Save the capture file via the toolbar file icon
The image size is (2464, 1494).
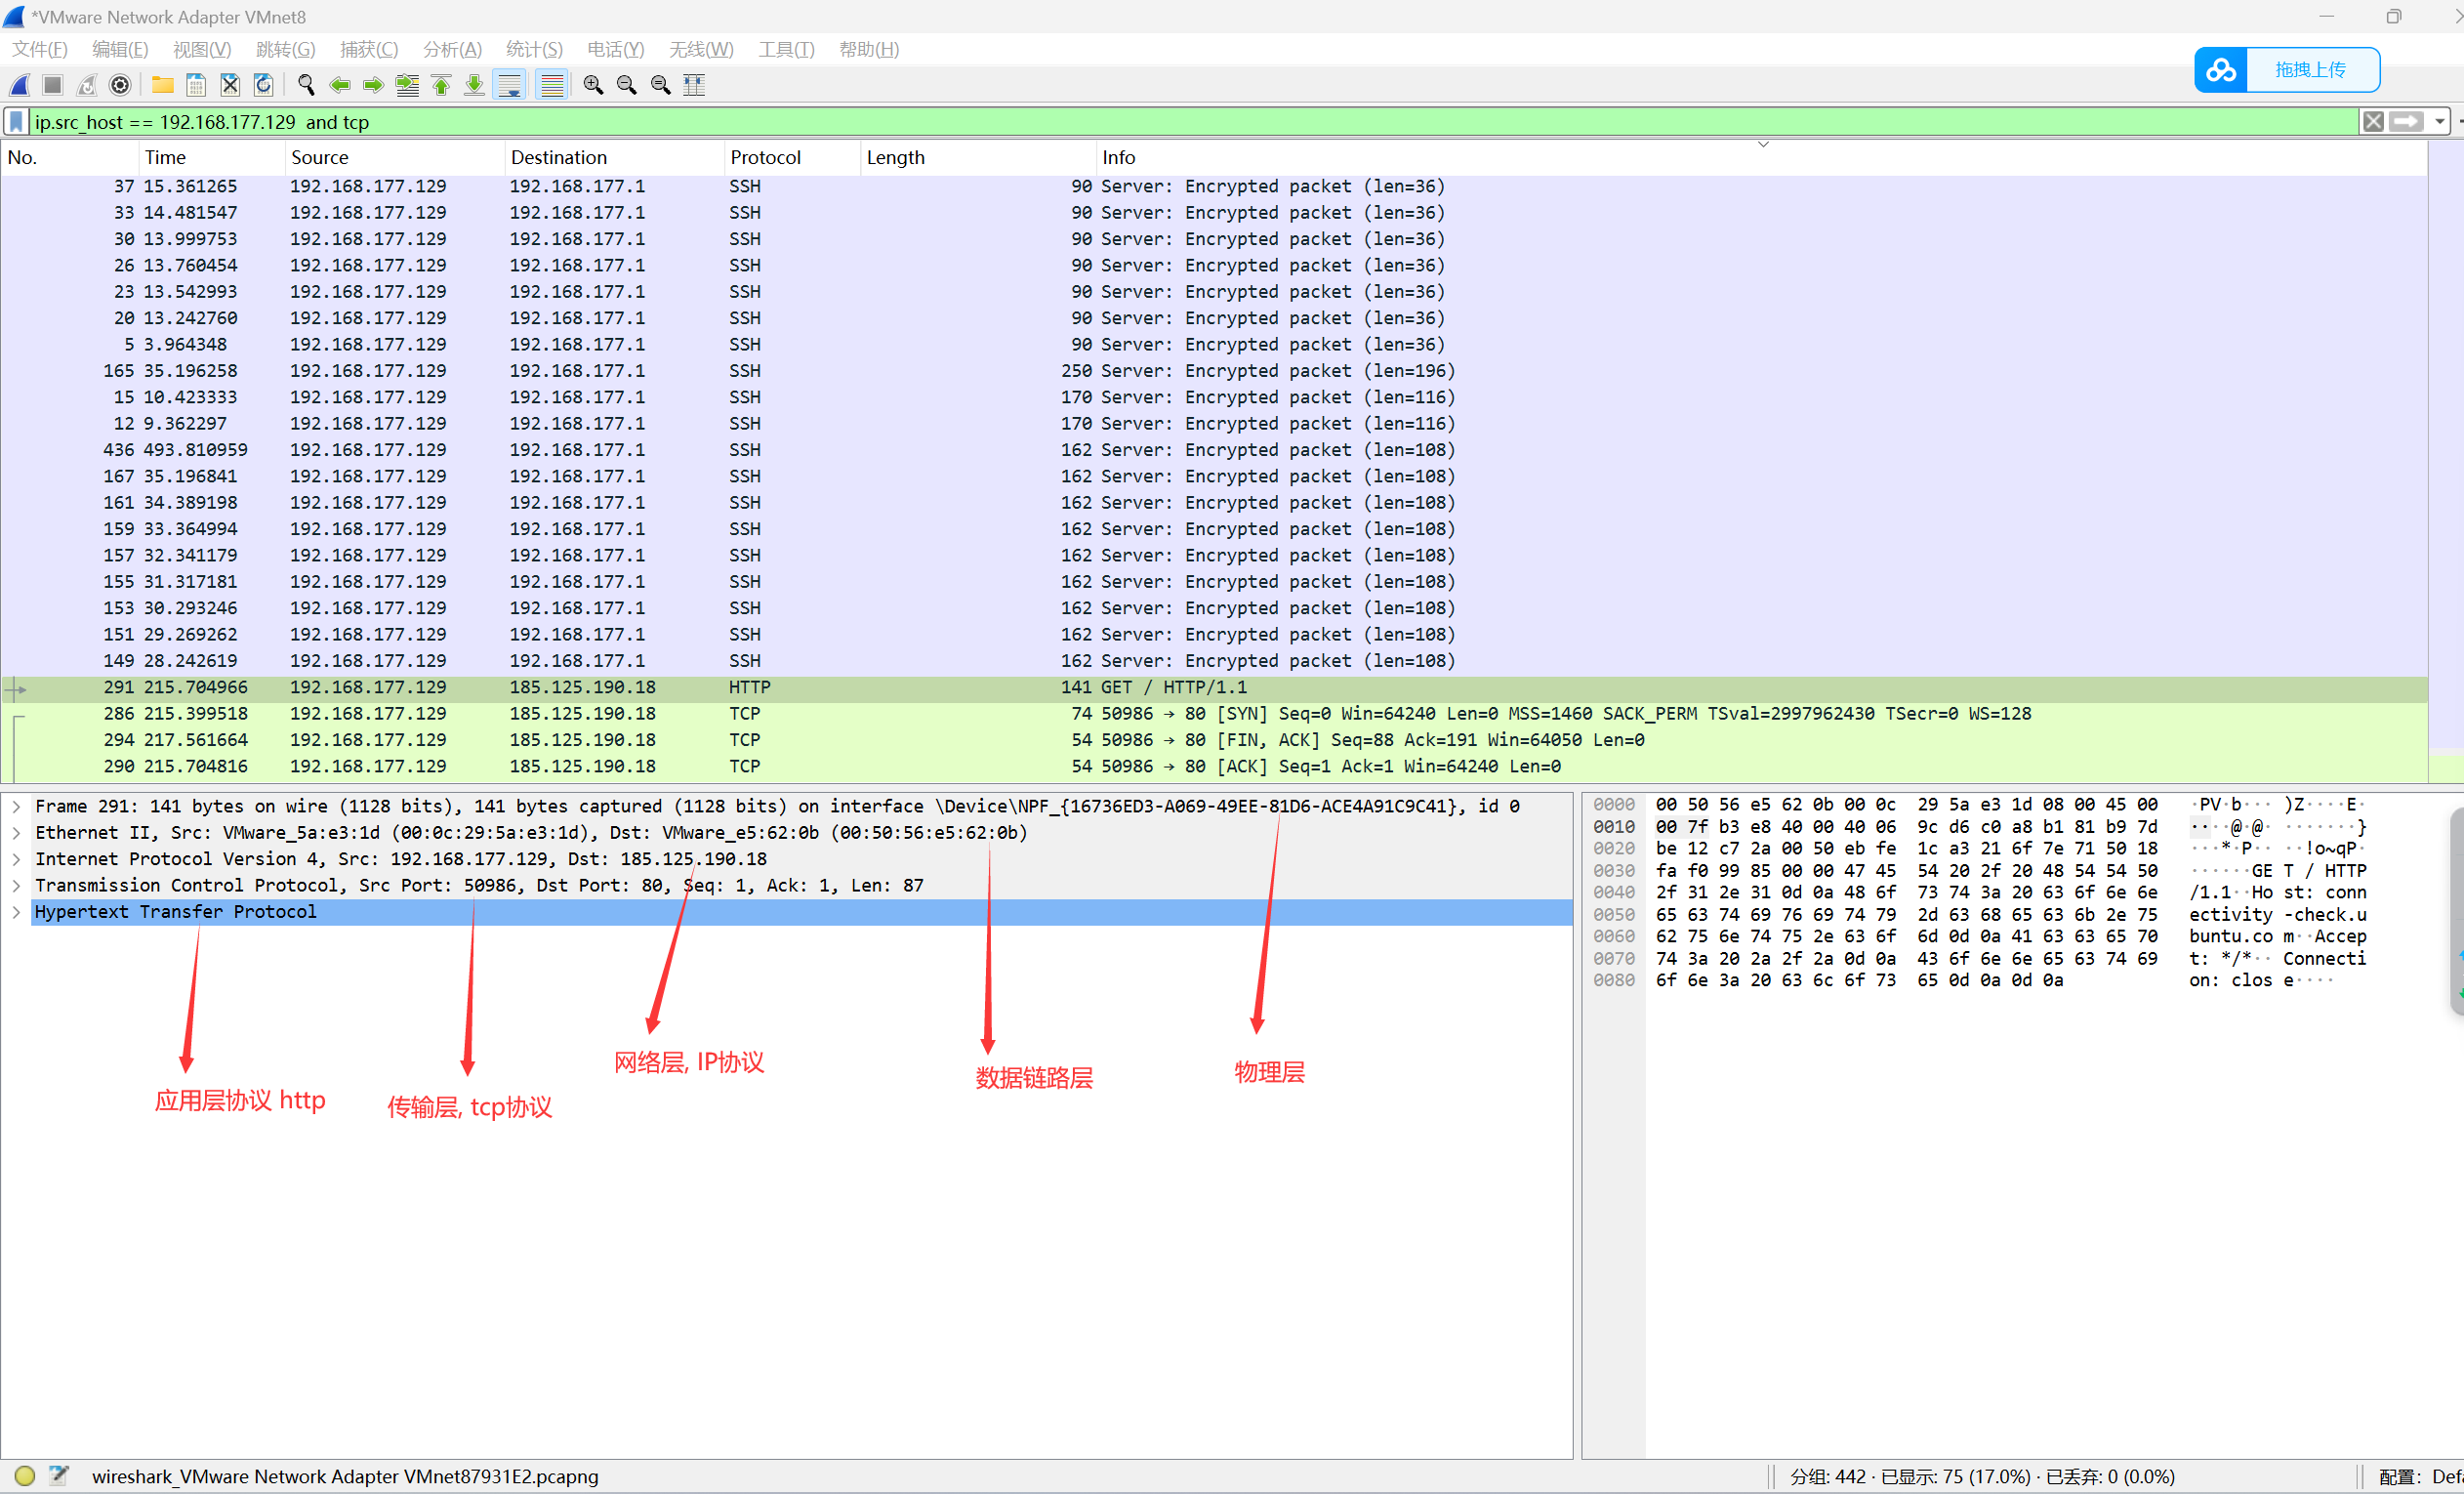pos(196,85)
